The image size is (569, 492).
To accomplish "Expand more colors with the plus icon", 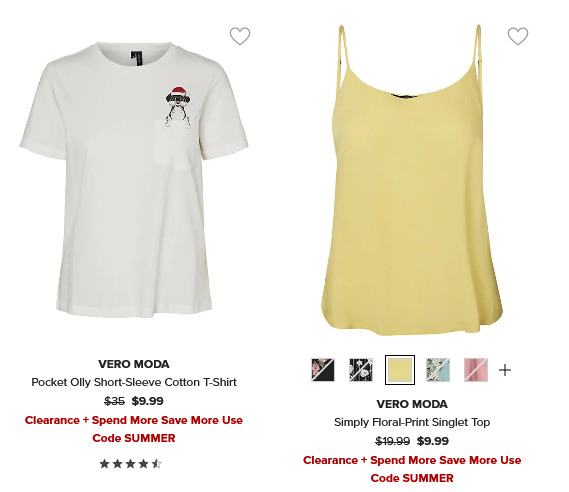I will pos(505,370).
